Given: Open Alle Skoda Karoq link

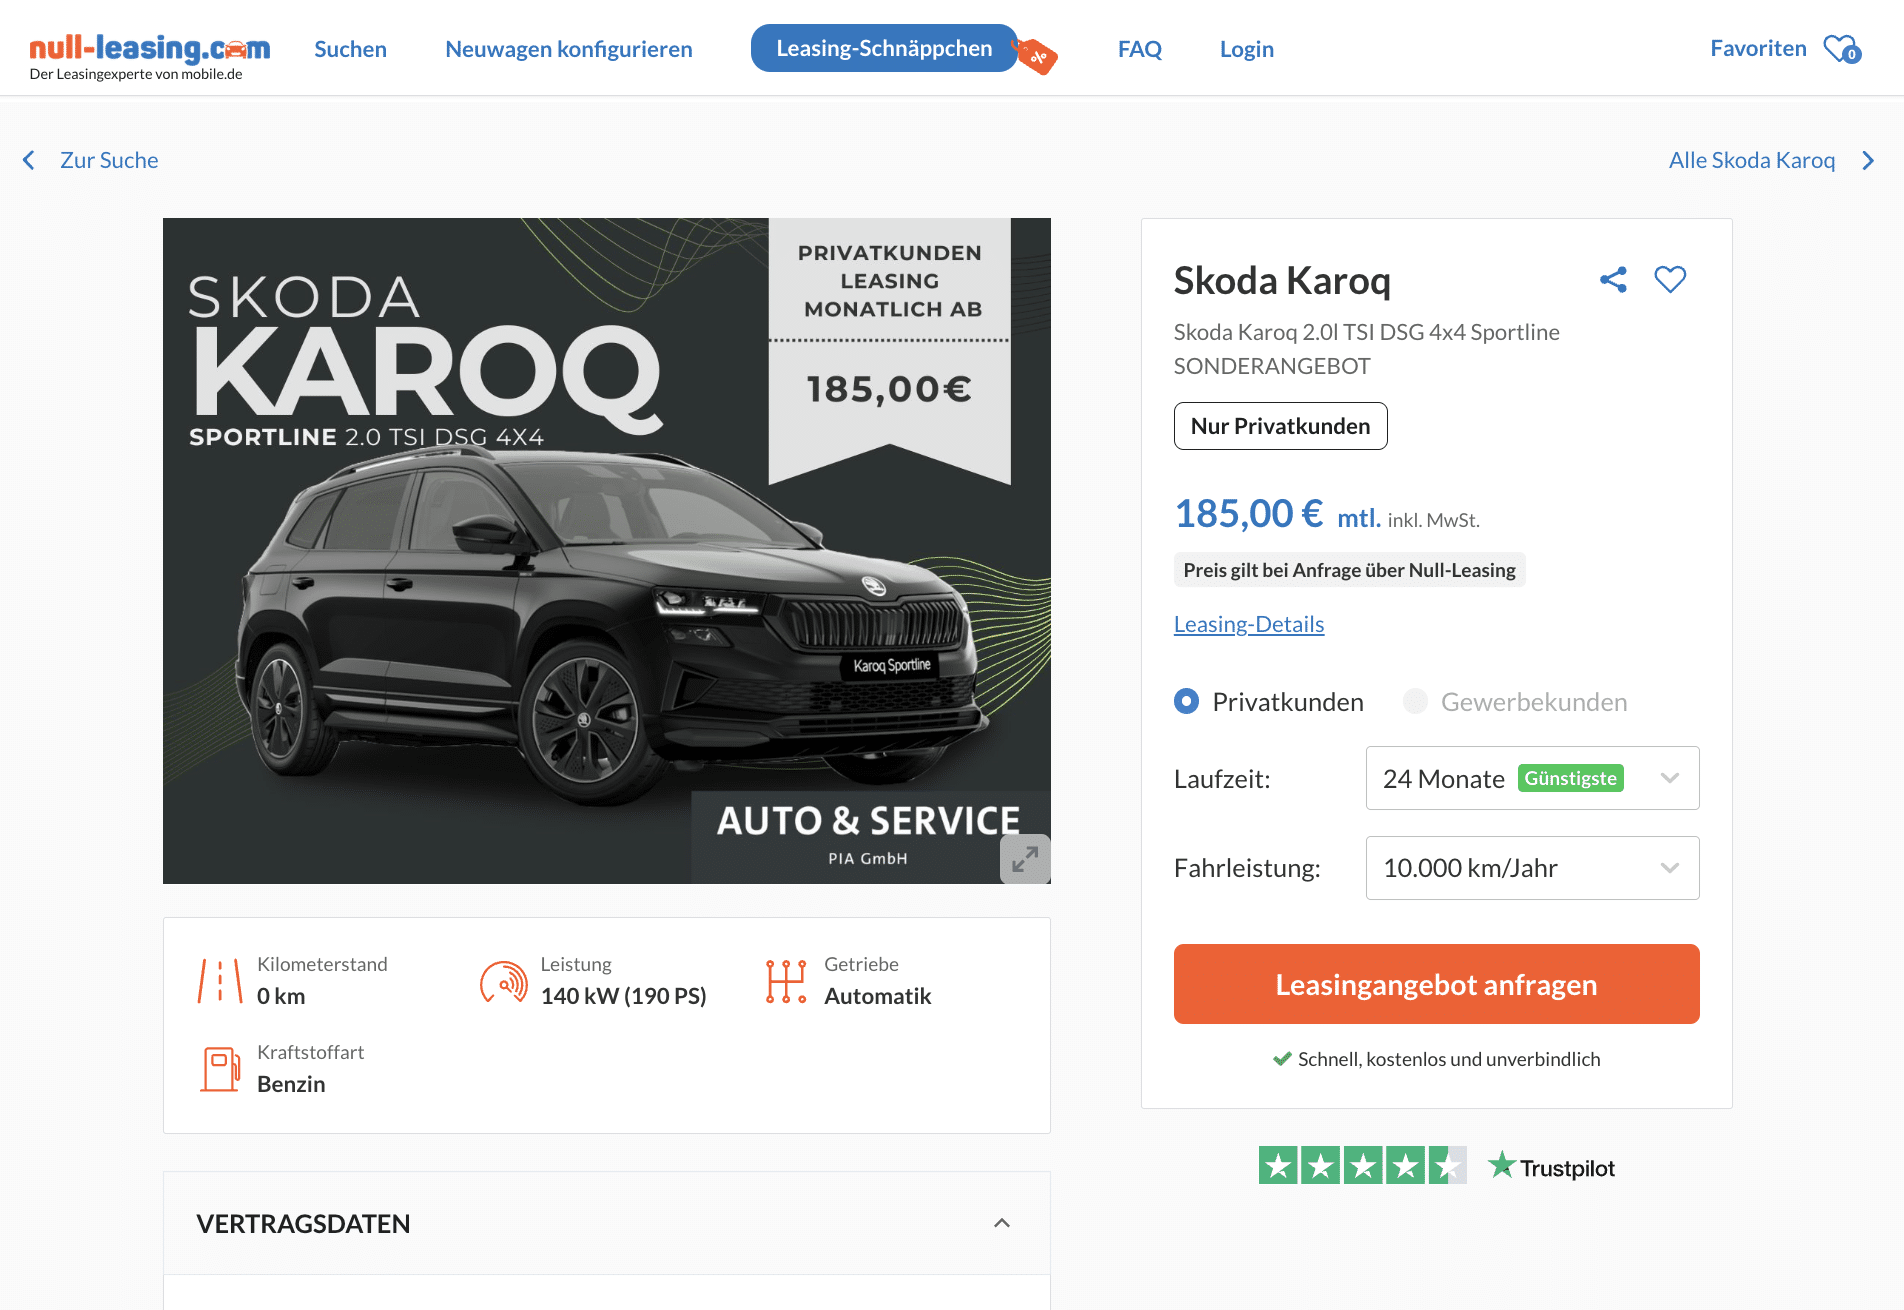Looking at the screenshot, I should point(1752,160).
